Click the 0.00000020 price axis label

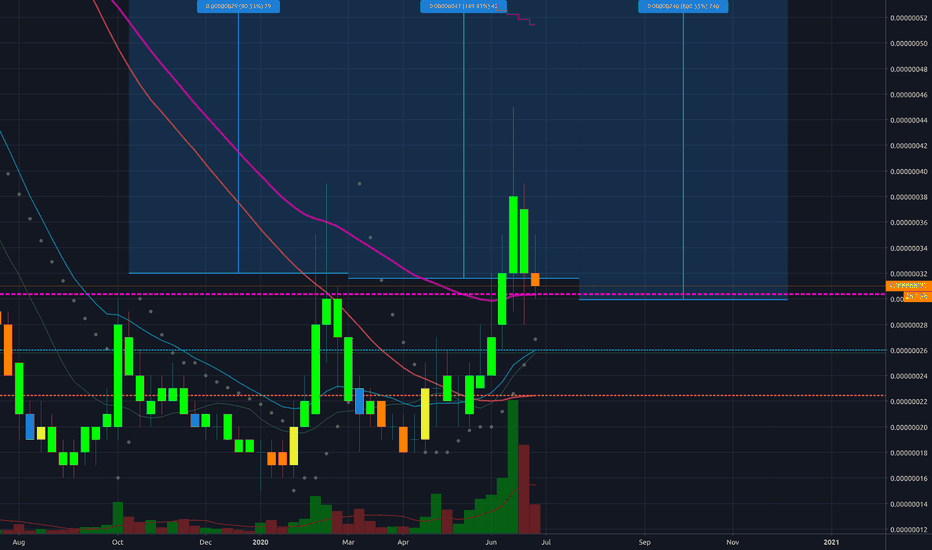(x=908, y=427)
